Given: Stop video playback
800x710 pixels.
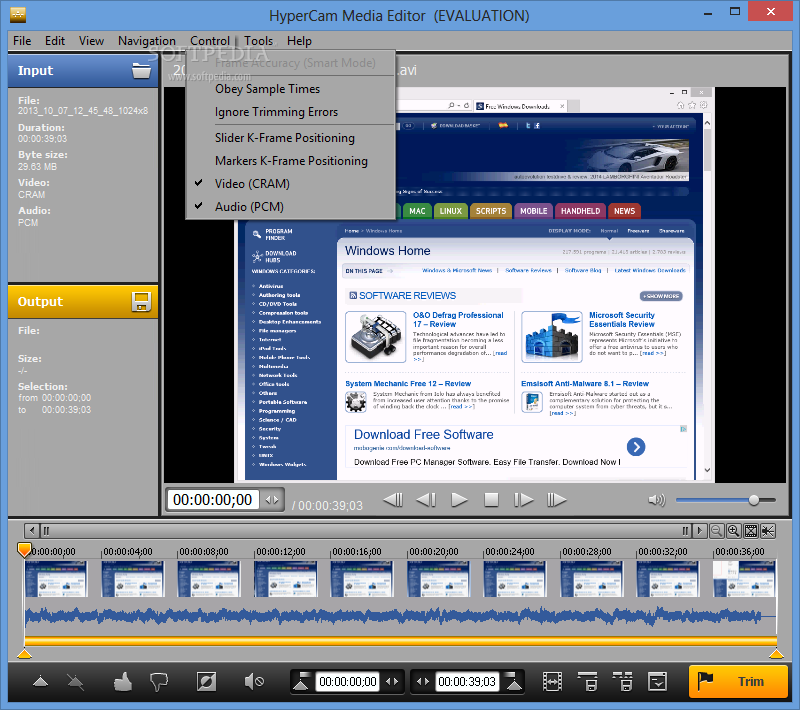Looking at the screenshot, I should 491,500.
